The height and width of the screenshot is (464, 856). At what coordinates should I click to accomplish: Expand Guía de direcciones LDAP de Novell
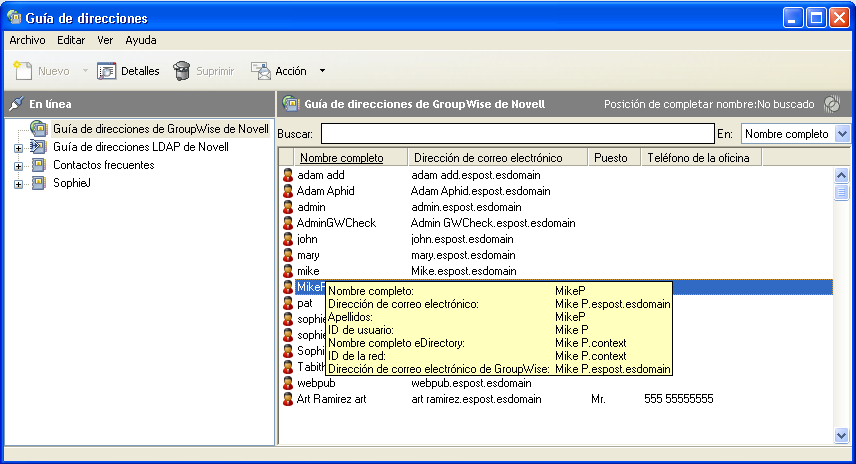[19, 148]
